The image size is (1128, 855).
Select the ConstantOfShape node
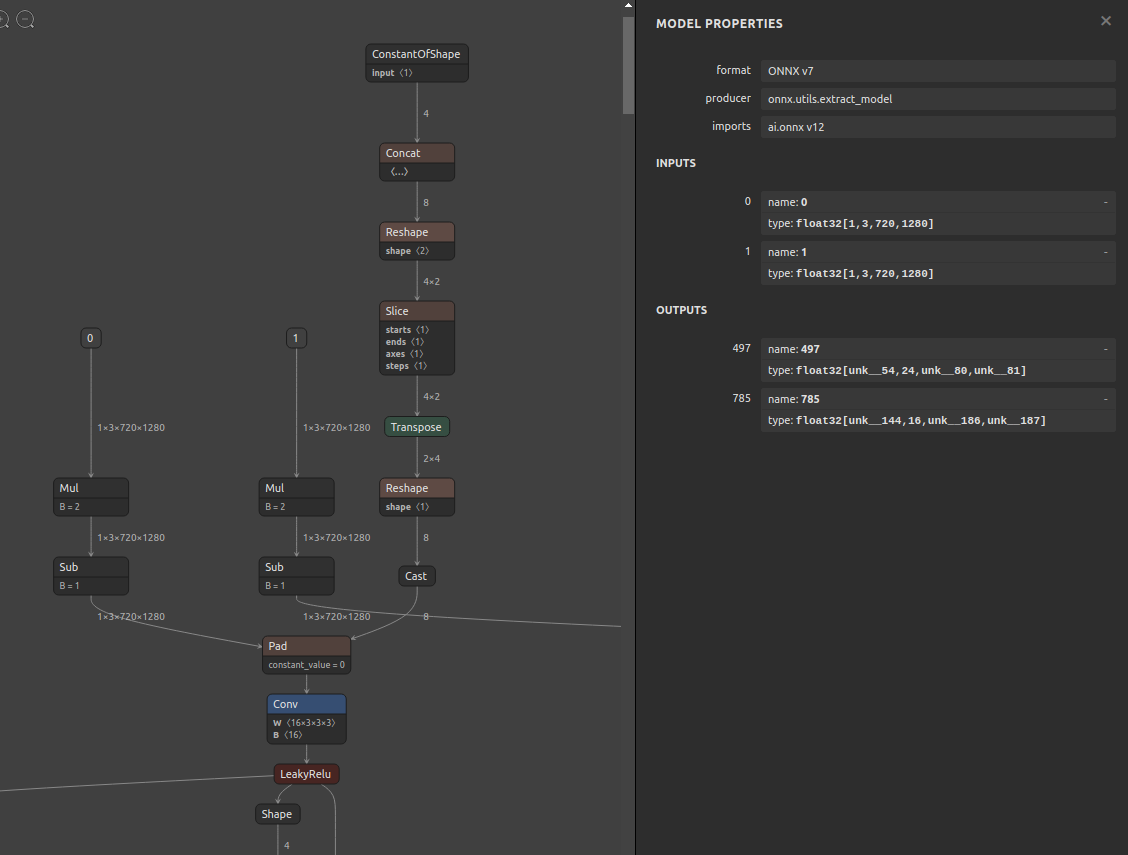[417, 63]
